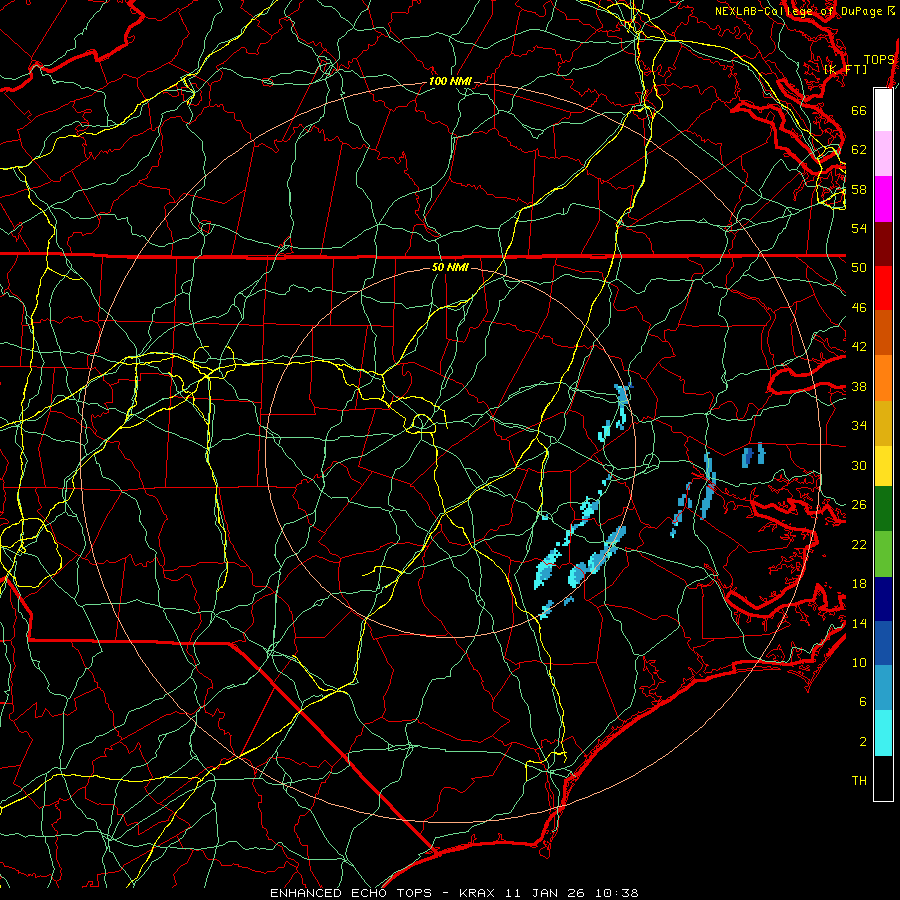Click the cyan legend swatch near 2
Screen dimensions: 900x900
pos(883,733)
